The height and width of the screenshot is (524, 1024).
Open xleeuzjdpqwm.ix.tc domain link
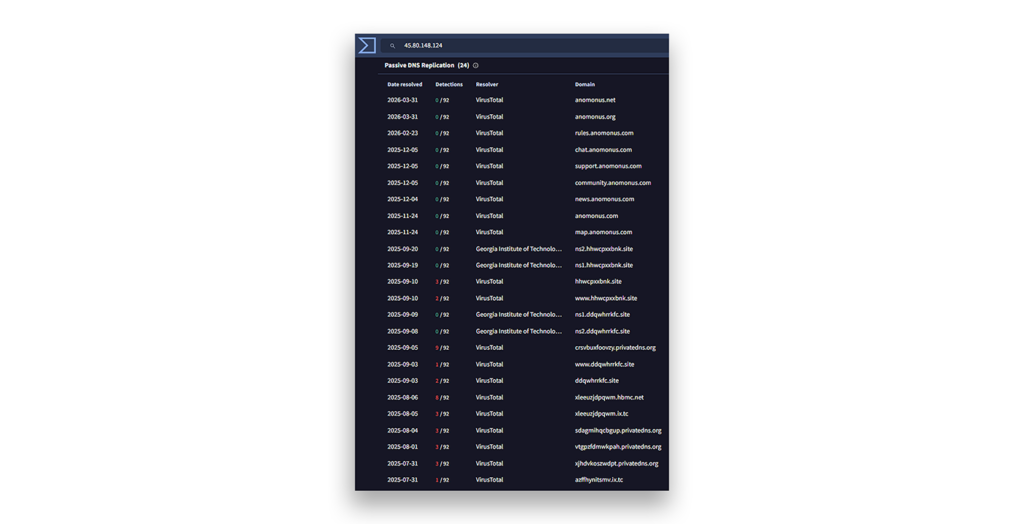(601, 414)
